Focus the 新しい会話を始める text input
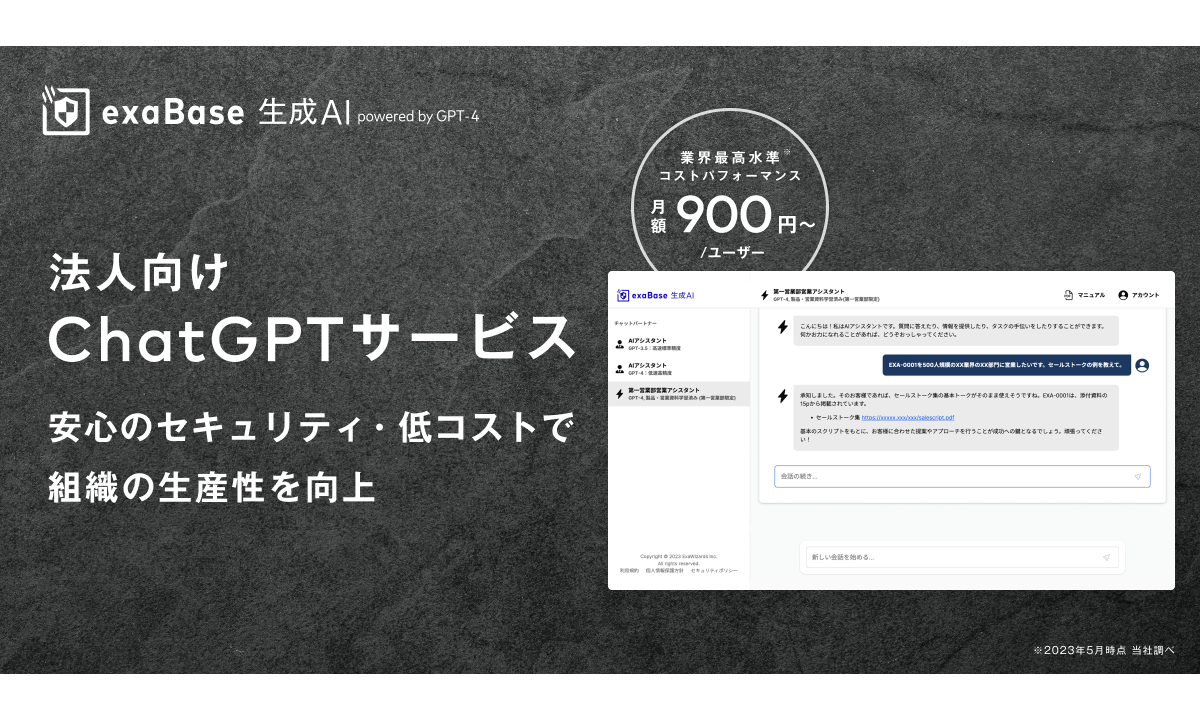The width and height of the screenshot is (1200, 719). point(950,557)
